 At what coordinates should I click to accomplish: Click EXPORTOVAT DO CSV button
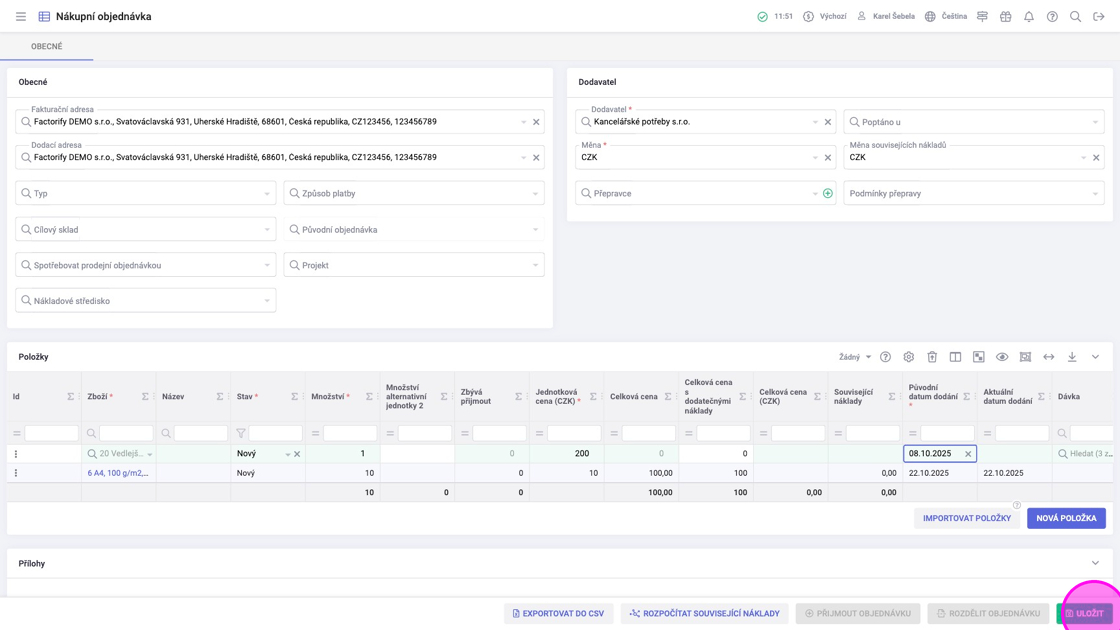click(x=558, y=613)
